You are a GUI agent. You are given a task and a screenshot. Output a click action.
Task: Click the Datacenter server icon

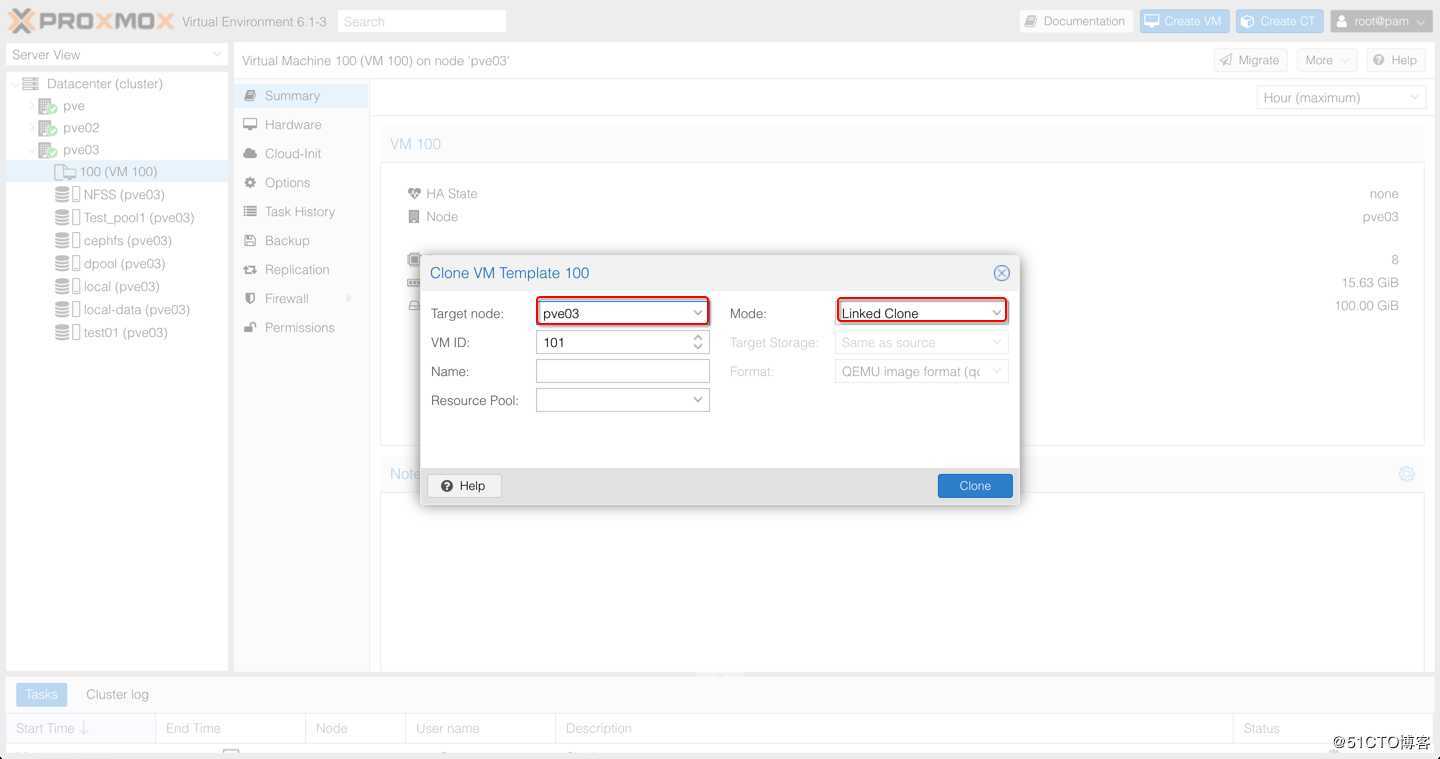[30, 84]
